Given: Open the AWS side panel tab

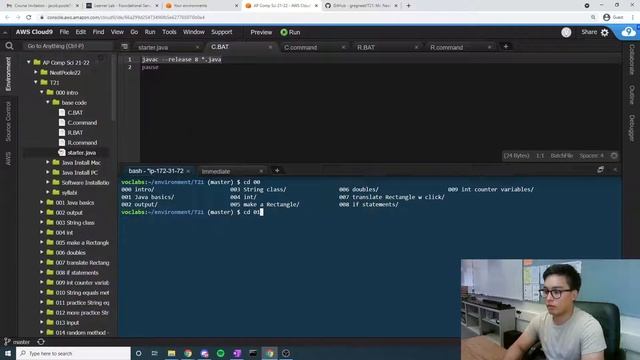Looking at the screenshot, I should (8, 159).
